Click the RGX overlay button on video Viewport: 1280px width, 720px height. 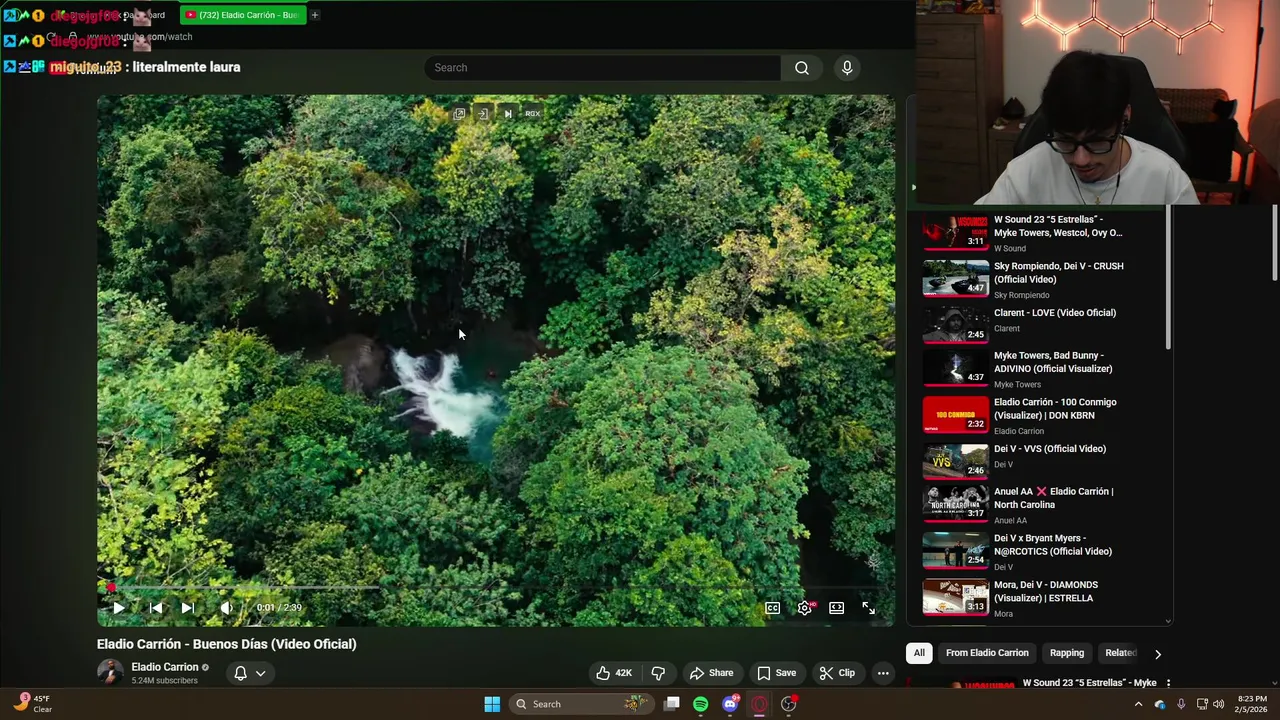tap(532, 114)
